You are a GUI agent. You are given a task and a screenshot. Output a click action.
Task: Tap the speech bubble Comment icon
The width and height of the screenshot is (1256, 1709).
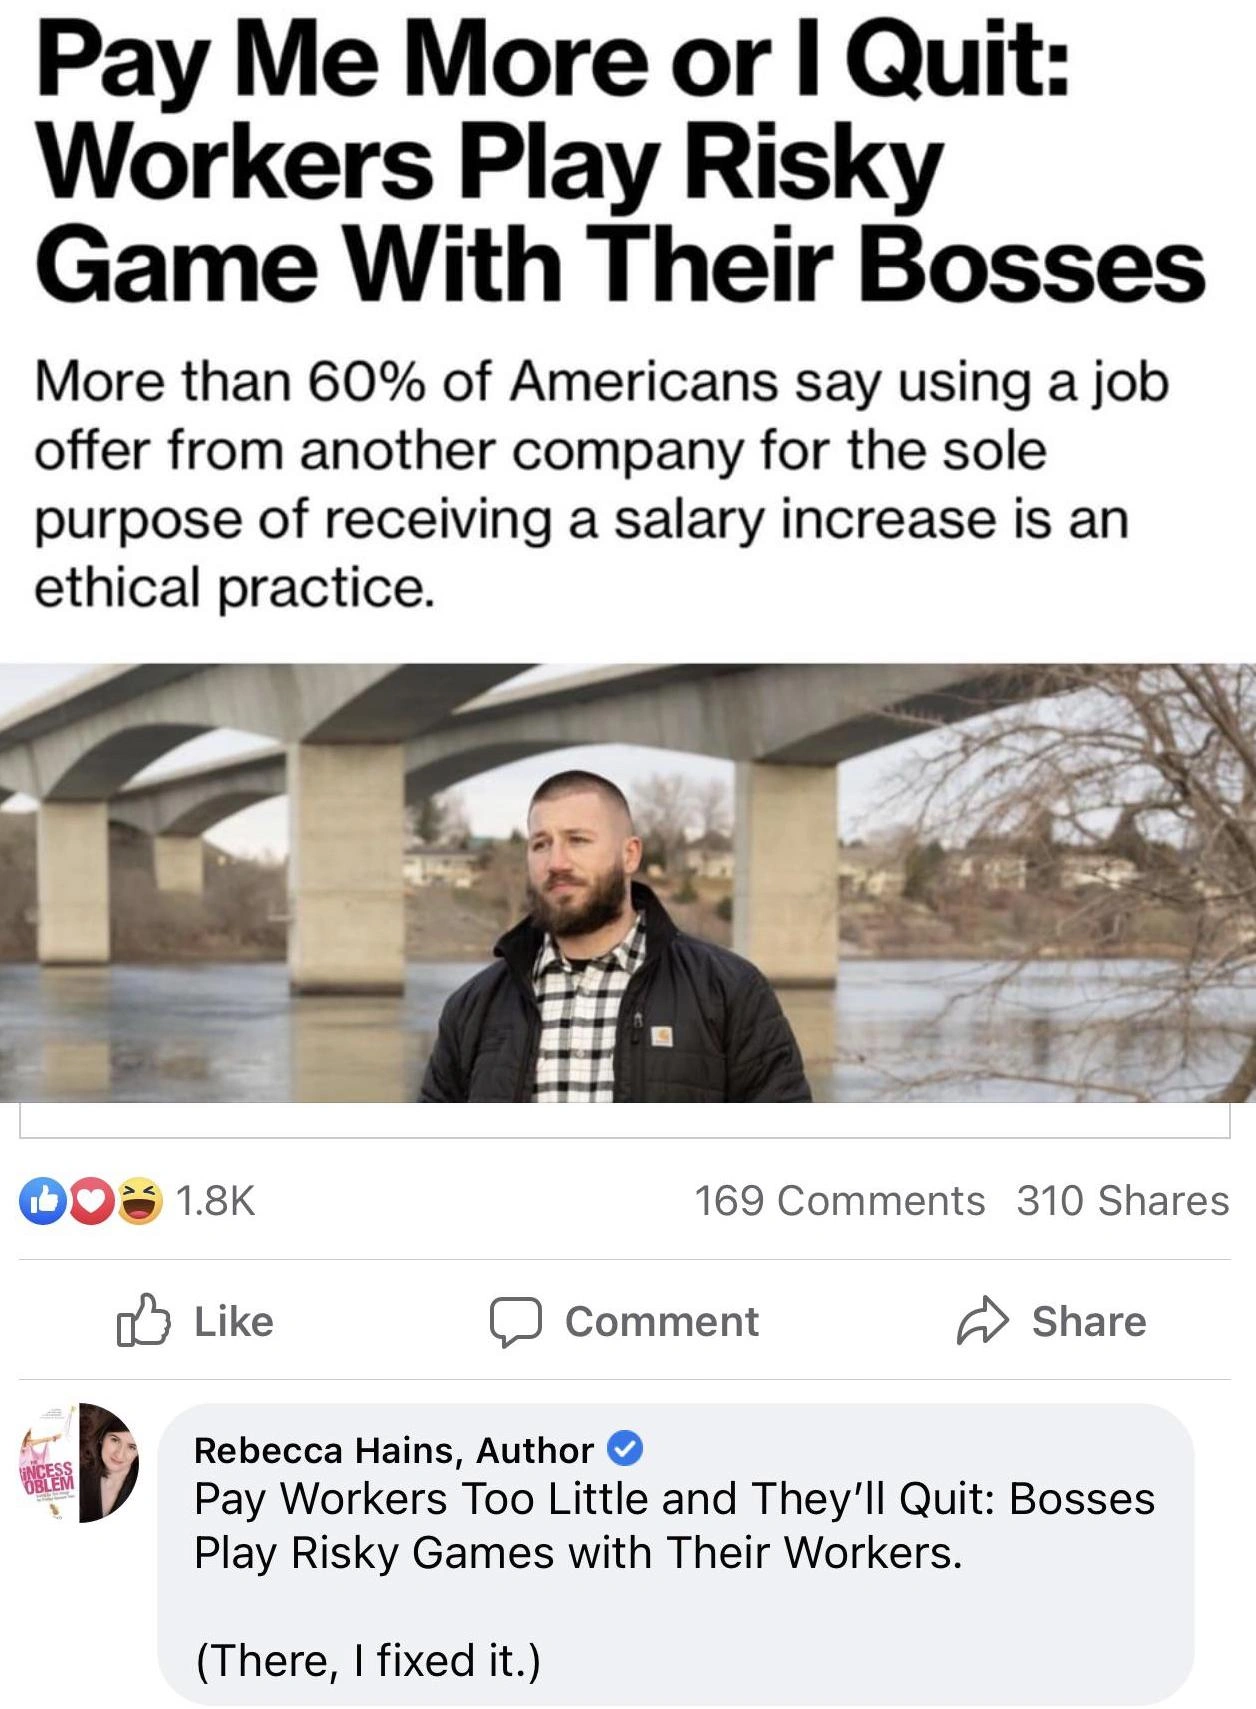pos(515,1322)
